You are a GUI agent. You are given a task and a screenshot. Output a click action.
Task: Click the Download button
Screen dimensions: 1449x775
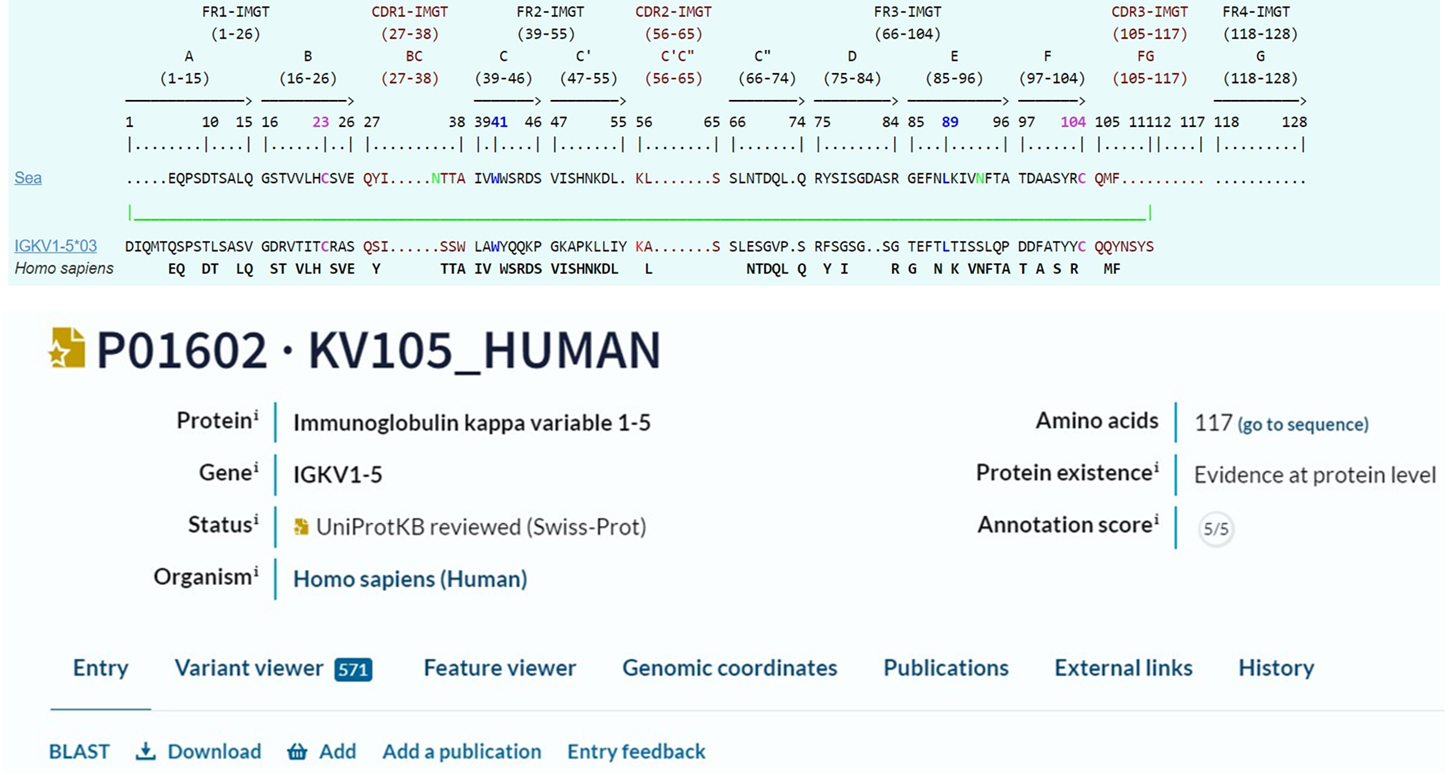(x=199, y=752)
